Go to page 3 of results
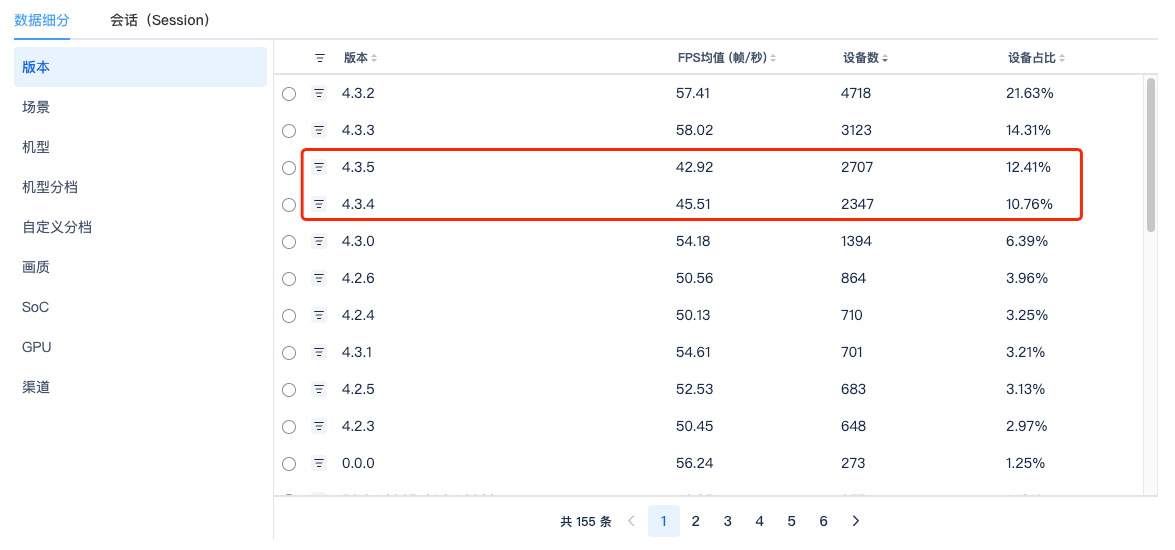The height and width of the screenshot is (550, 1175). (x=727, y=521)
